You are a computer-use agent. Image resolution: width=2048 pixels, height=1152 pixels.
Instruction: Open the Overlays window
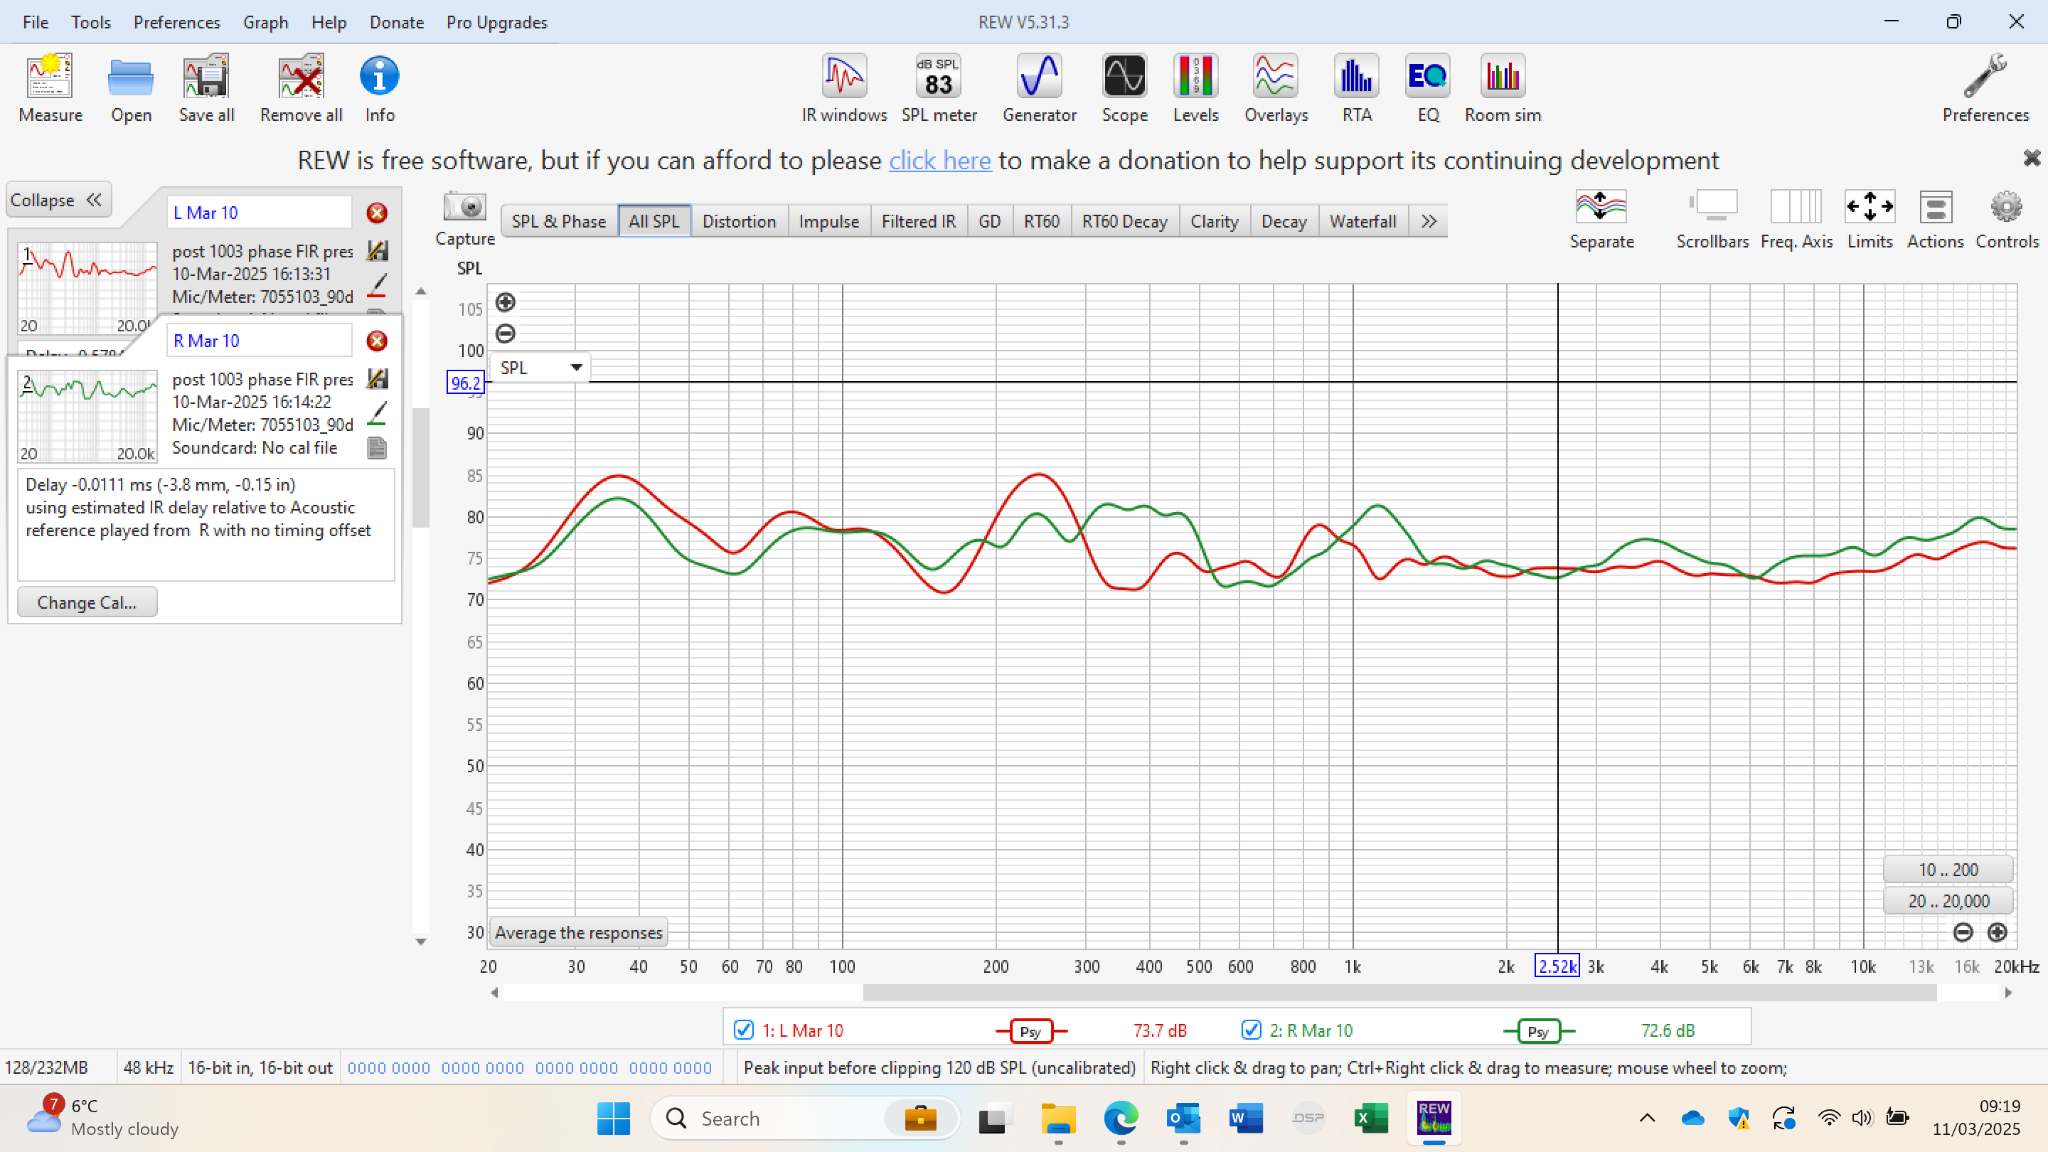[1276, 88]
